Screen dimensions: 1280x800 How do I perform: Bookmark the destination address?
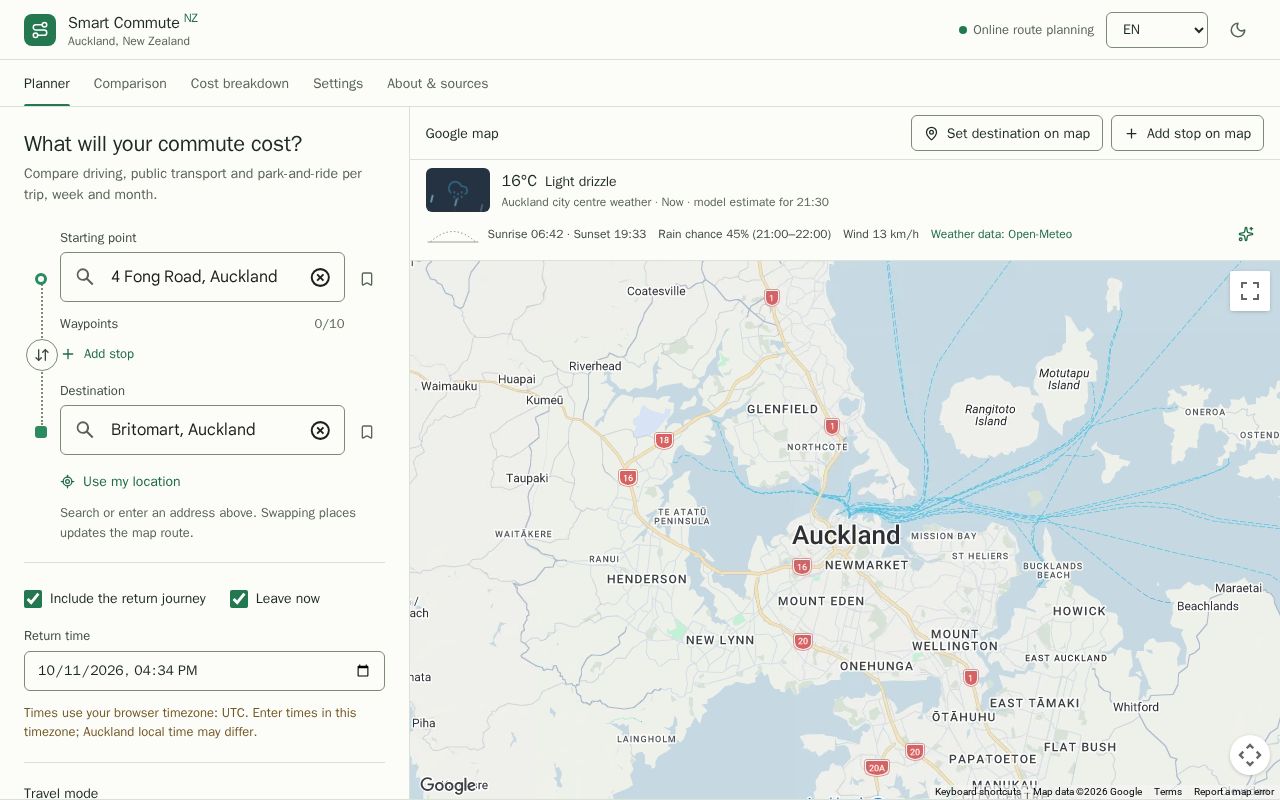(x=367, y=432)
